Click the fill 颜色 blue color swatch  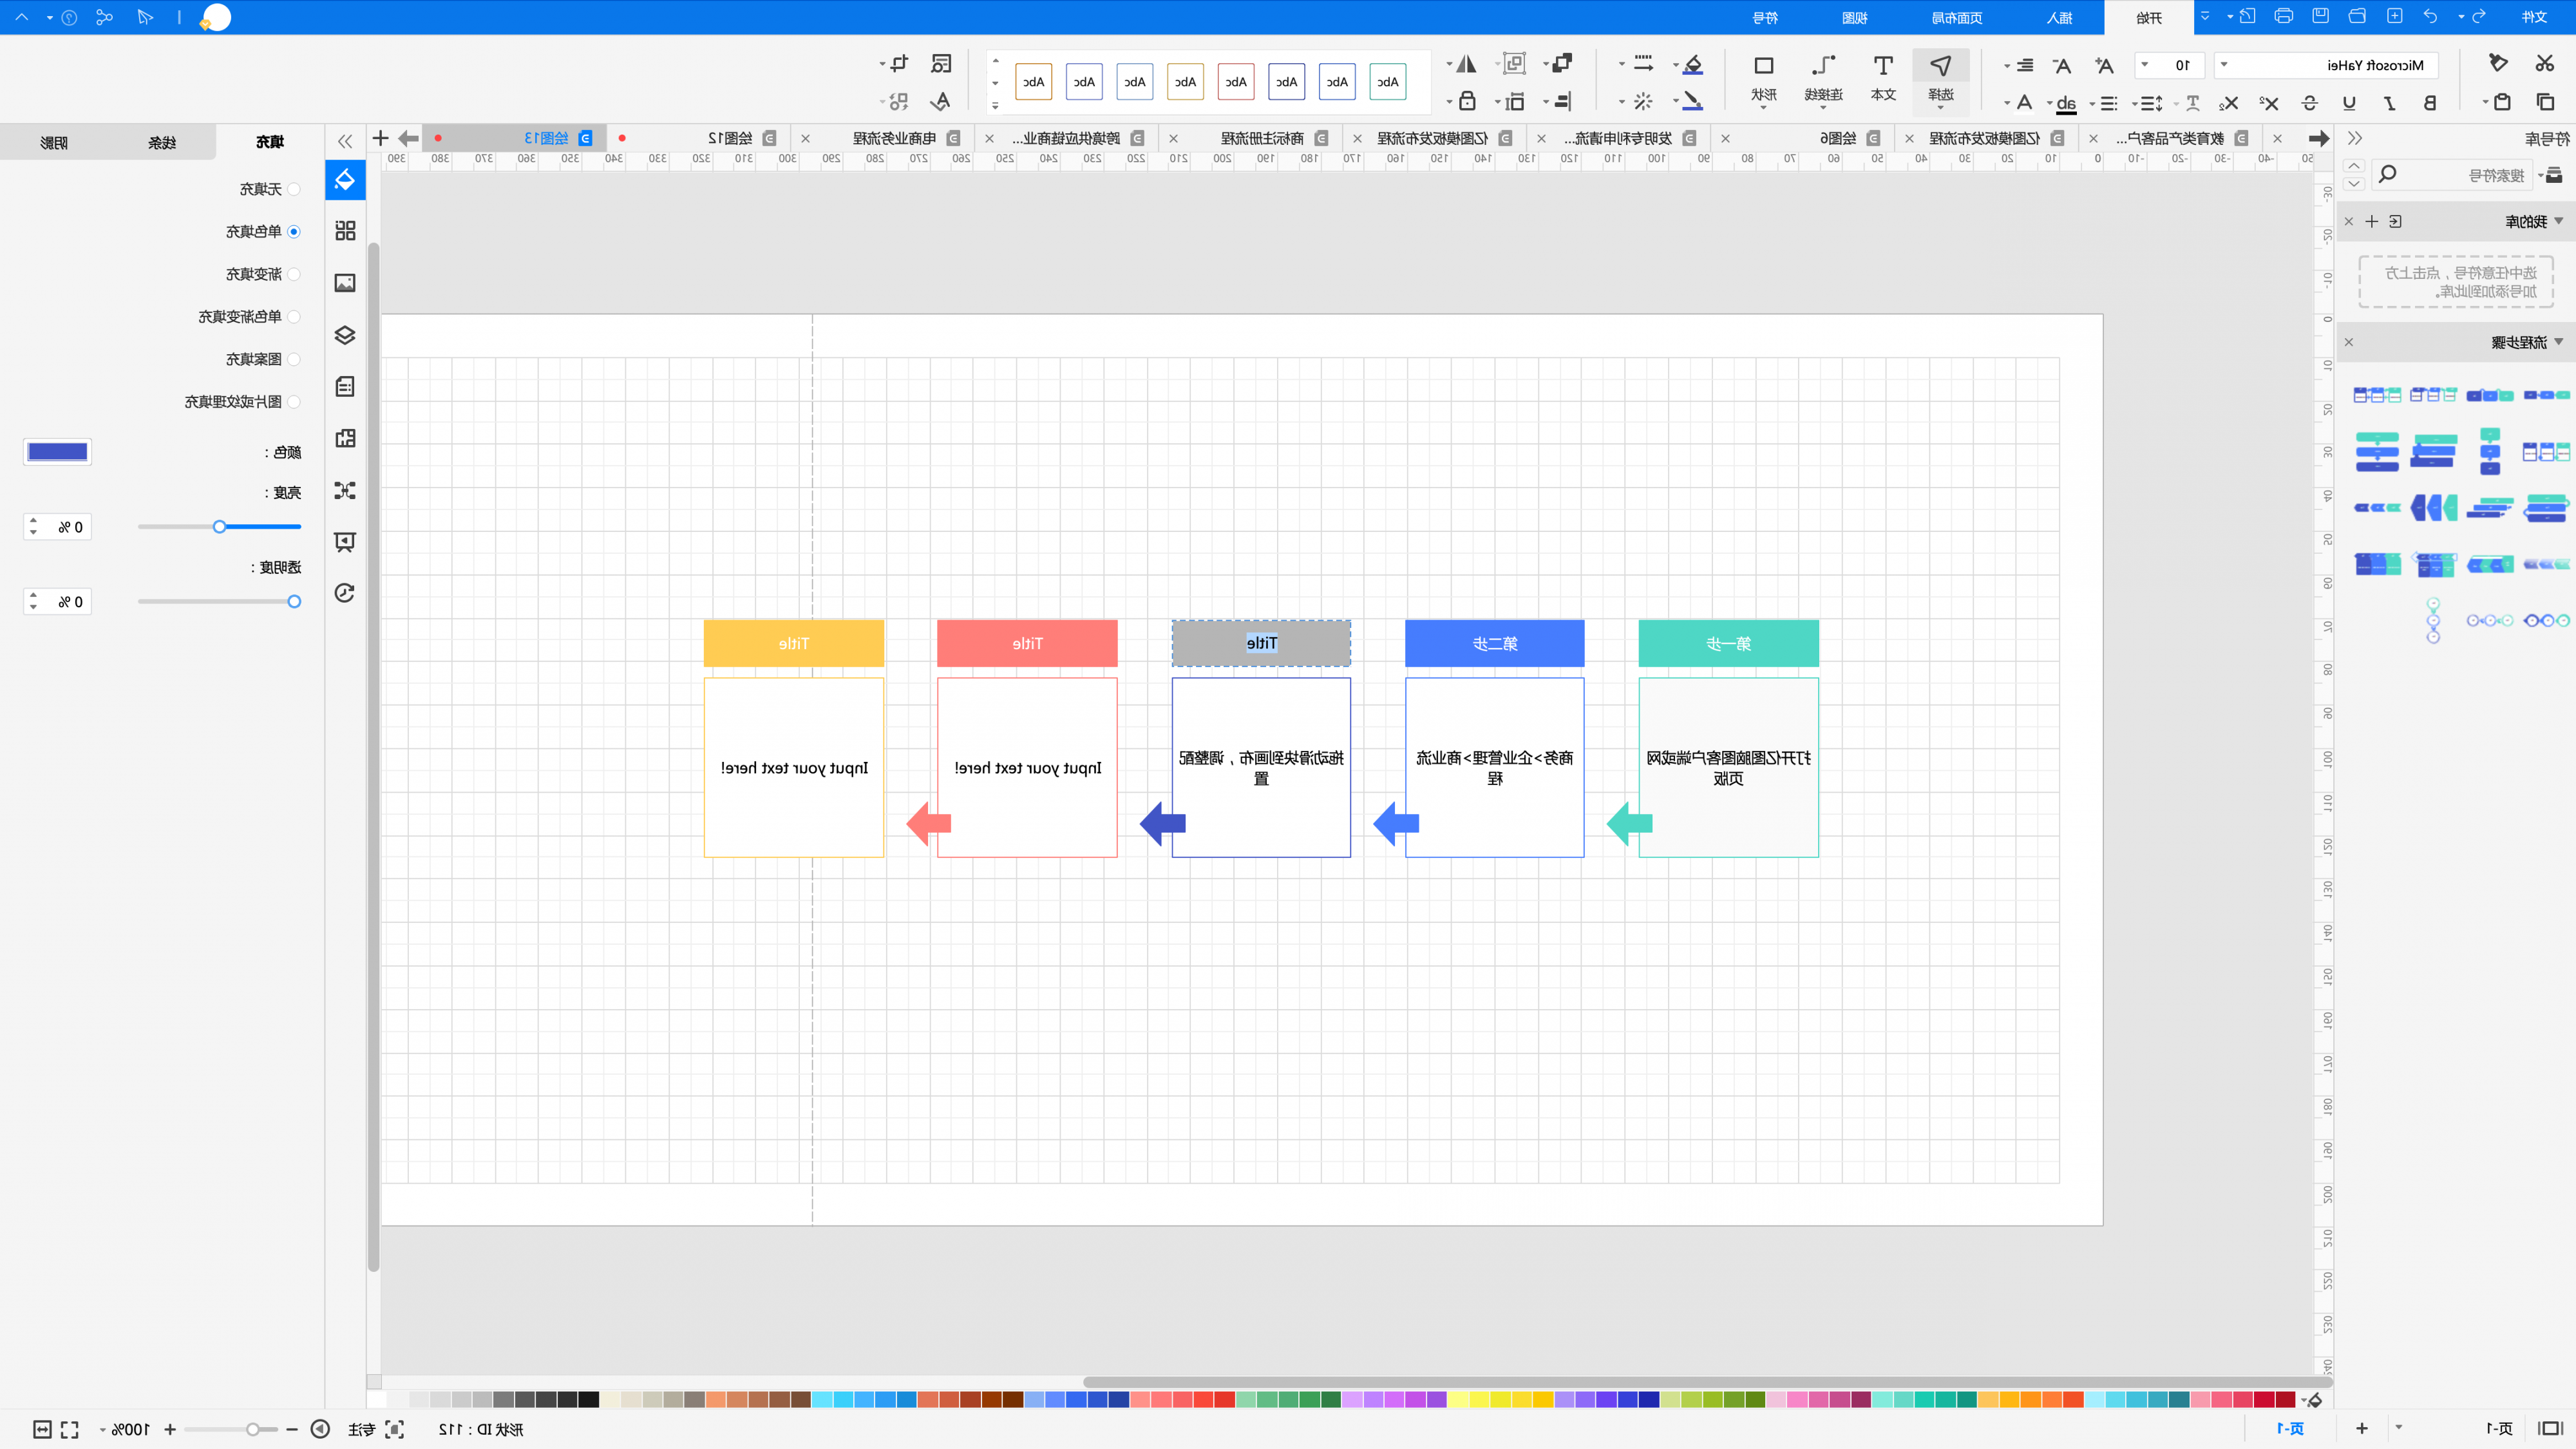[58, 452]
